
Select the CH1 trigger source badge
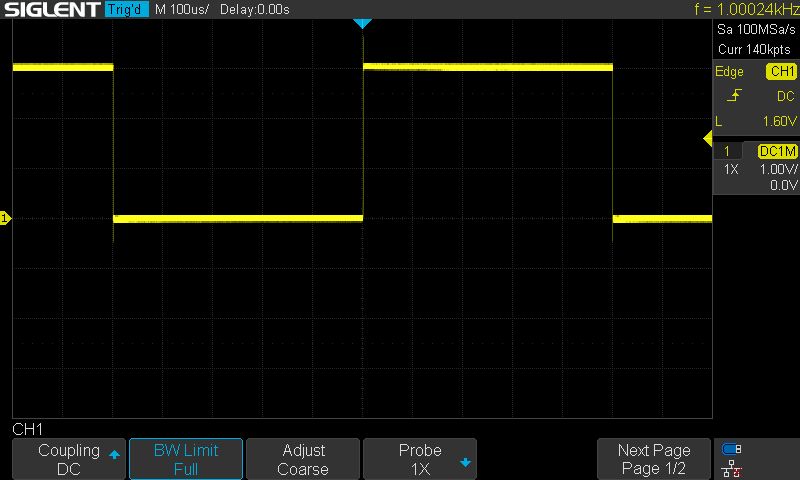click(x=781, y=71)
